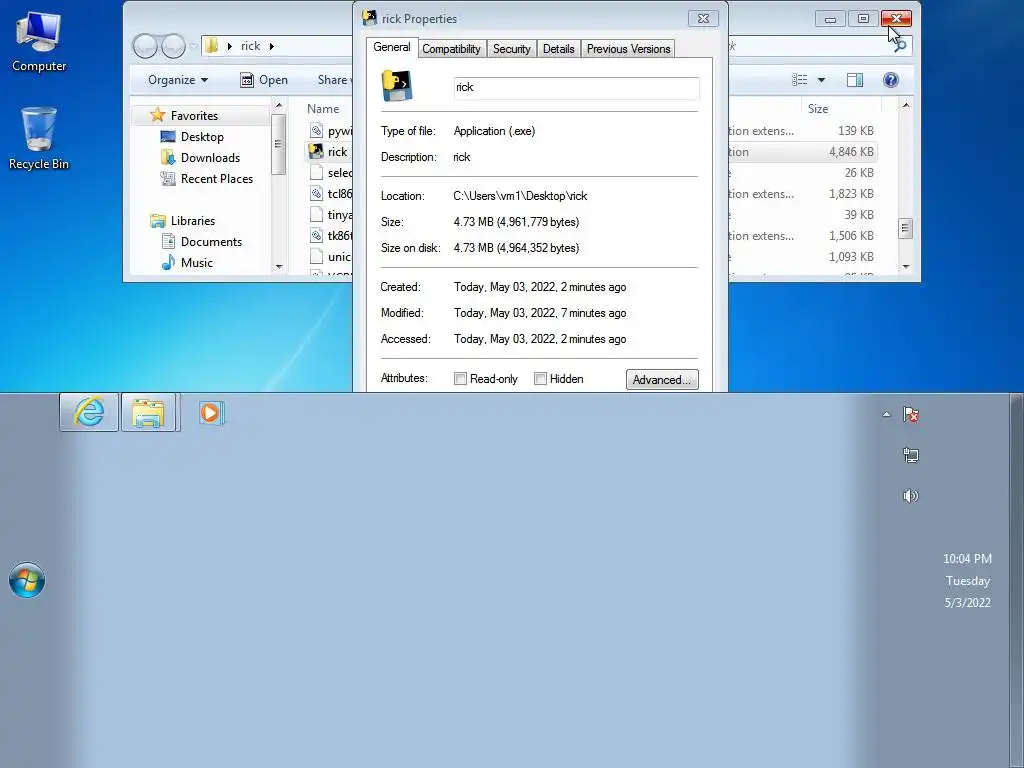The width and height of the screenshot is (1024, 768).
Task: Click the Open toolbar button in Explorer
Action: [x=264, y=80]
